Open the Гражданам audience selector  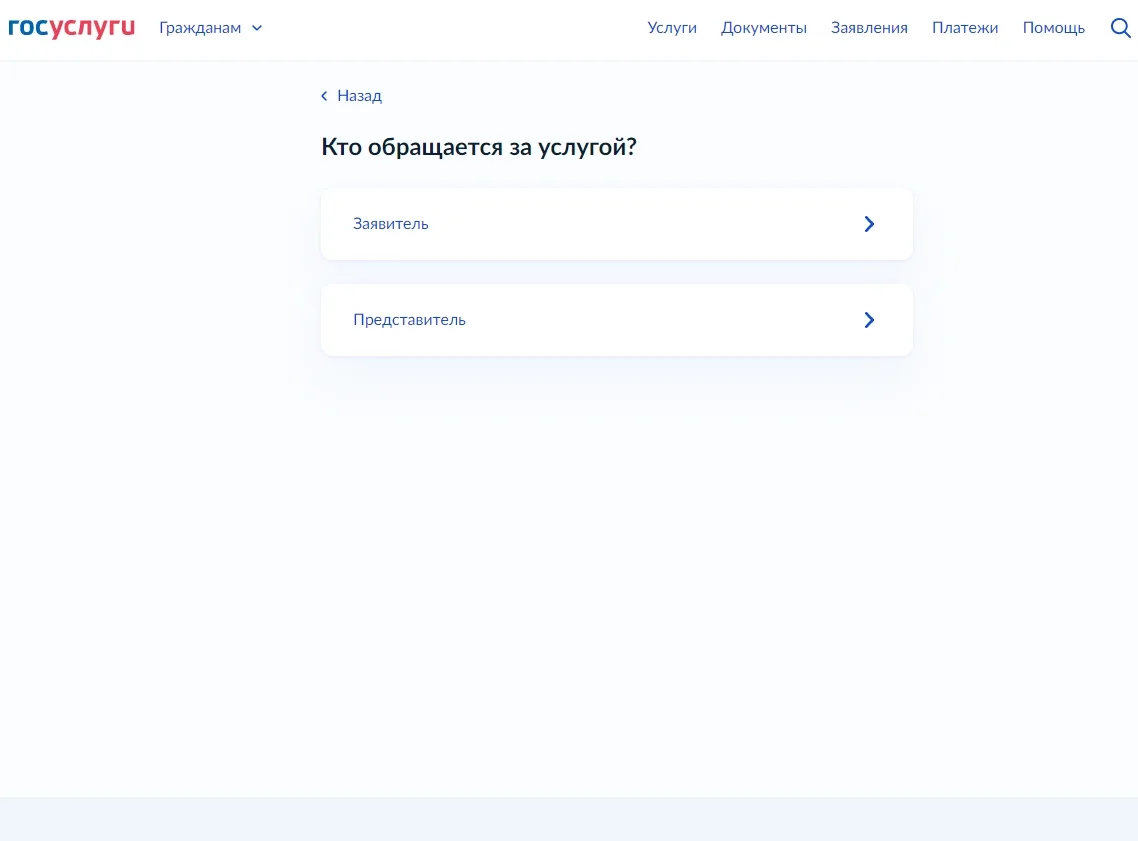point(200,28)
